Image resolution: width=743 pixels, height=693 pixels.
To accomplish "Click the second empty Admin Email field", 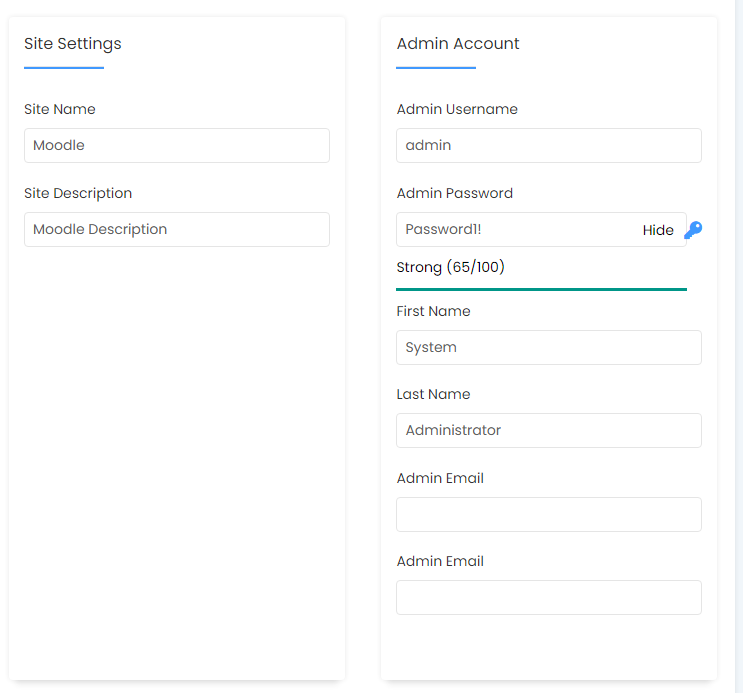I will (549, 597).
